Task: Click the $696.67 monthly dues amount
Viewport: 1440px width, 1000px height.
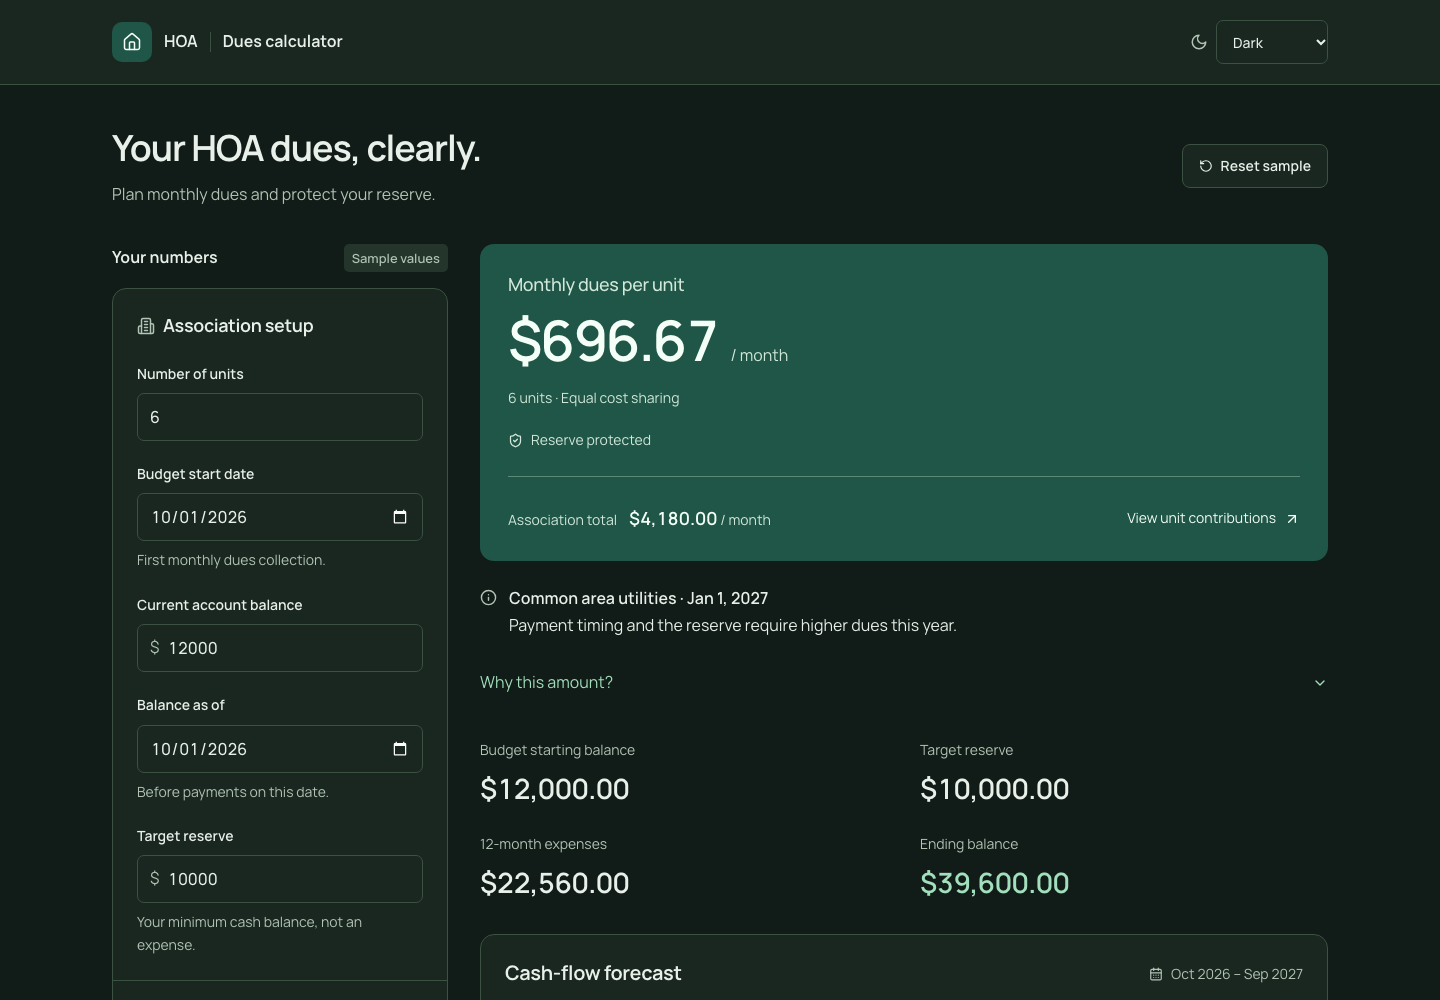Action: pyautogui.click(x=613, y=341)
